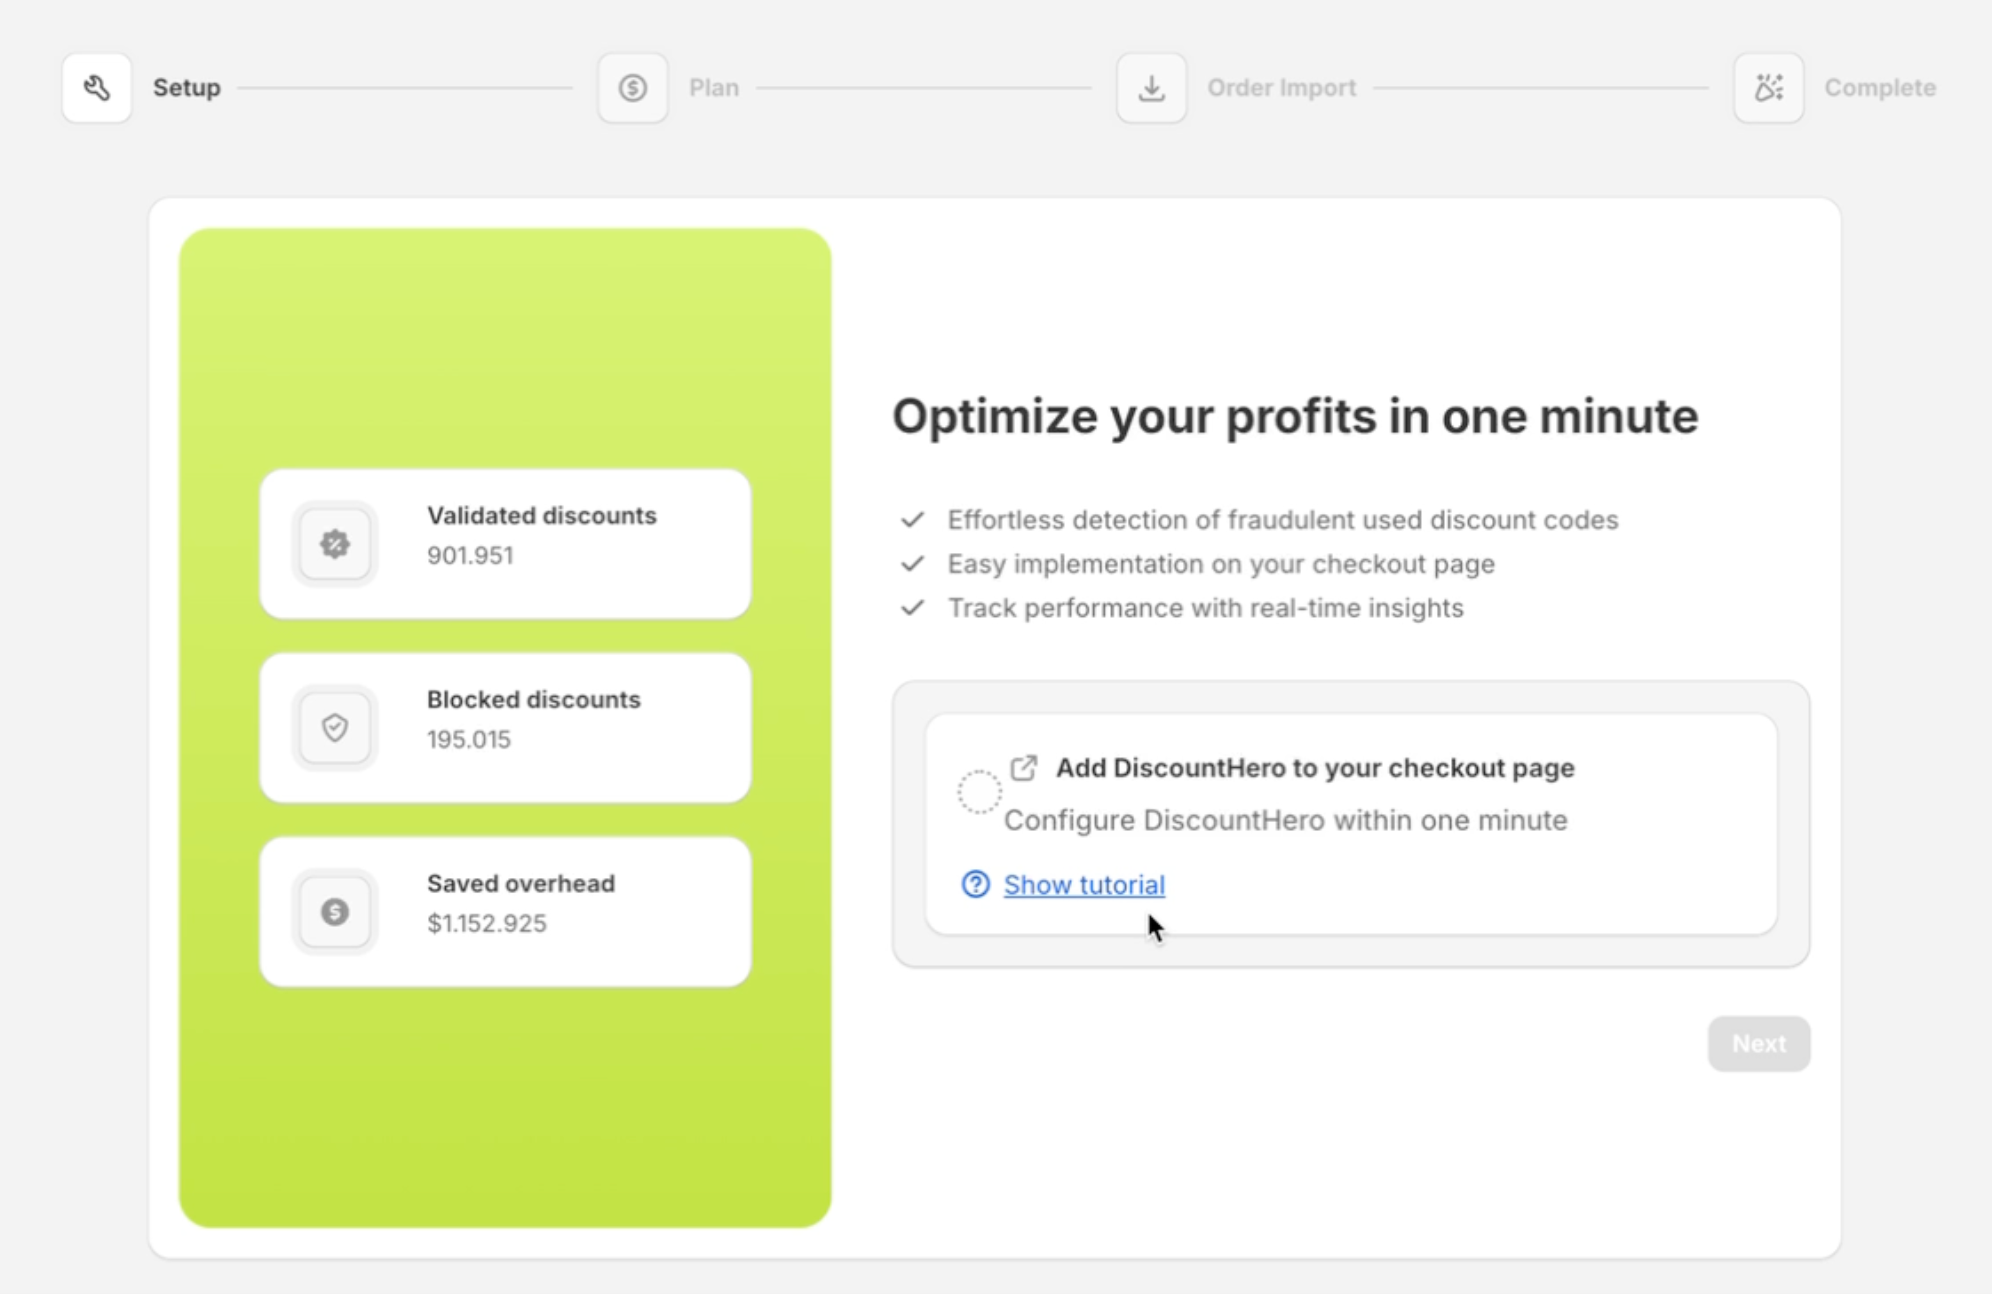This screenshot has width=1992, height=1294.
Task: Click the Order Import download icon
Action: coord(1152,88)
